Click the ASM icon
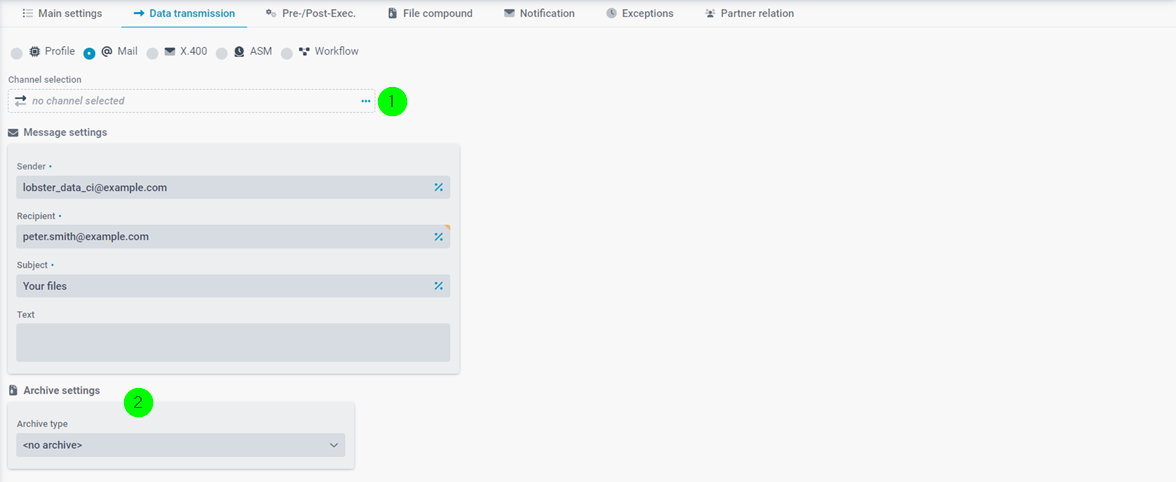Image resolution: width=1176 pixels, height=482 pixels. [x=239, y=51]
